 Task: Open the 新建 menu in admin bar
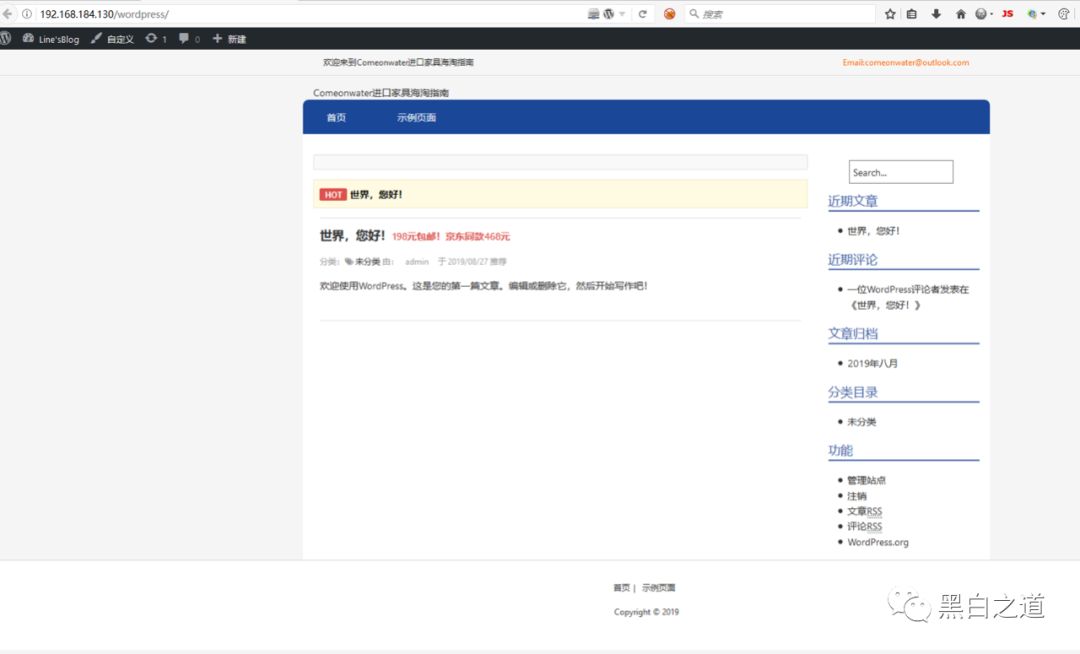[229, 39]
